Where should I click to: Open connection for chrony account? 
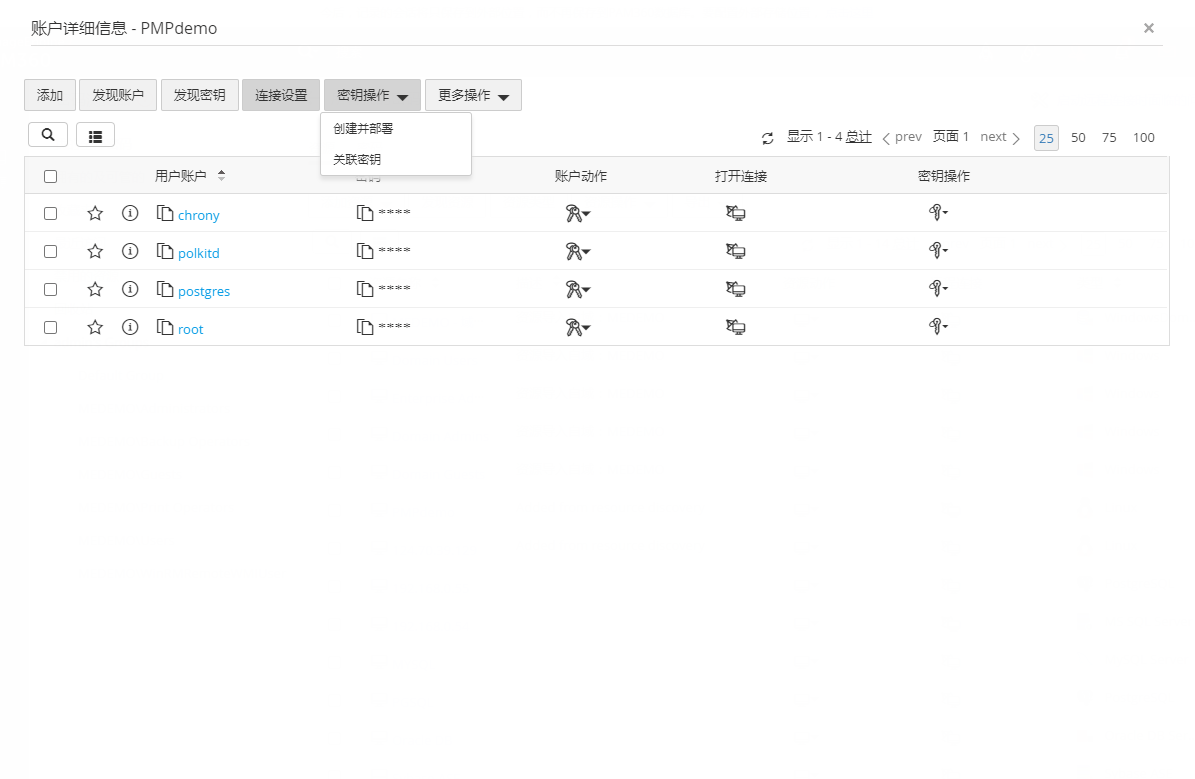coord(736,213)
